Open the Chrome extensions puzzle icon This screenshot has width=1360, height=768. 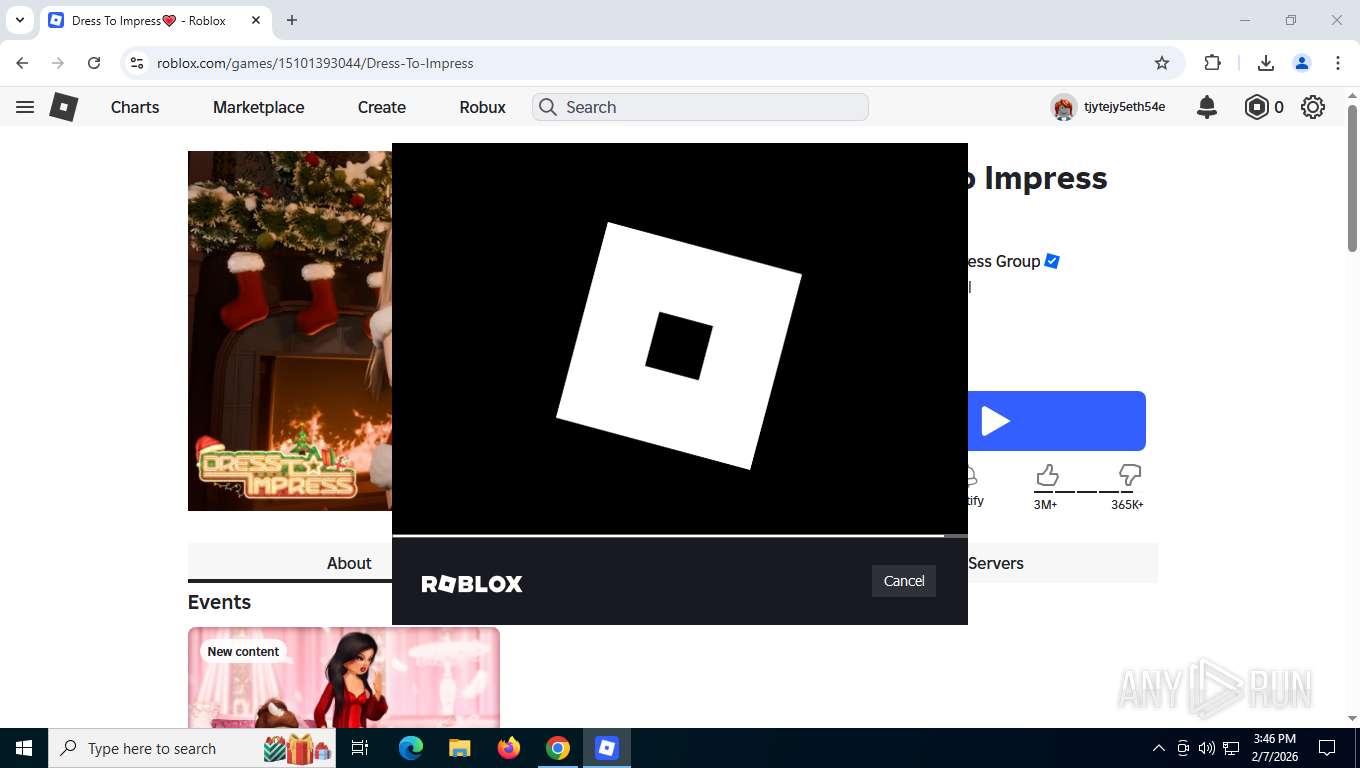point(1213,63)
